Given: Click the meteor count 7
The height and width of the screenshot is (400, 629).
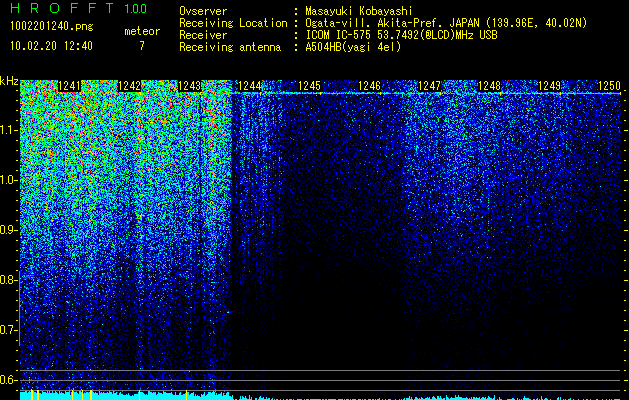Looking at the screenshot, I should coord(142,46).
